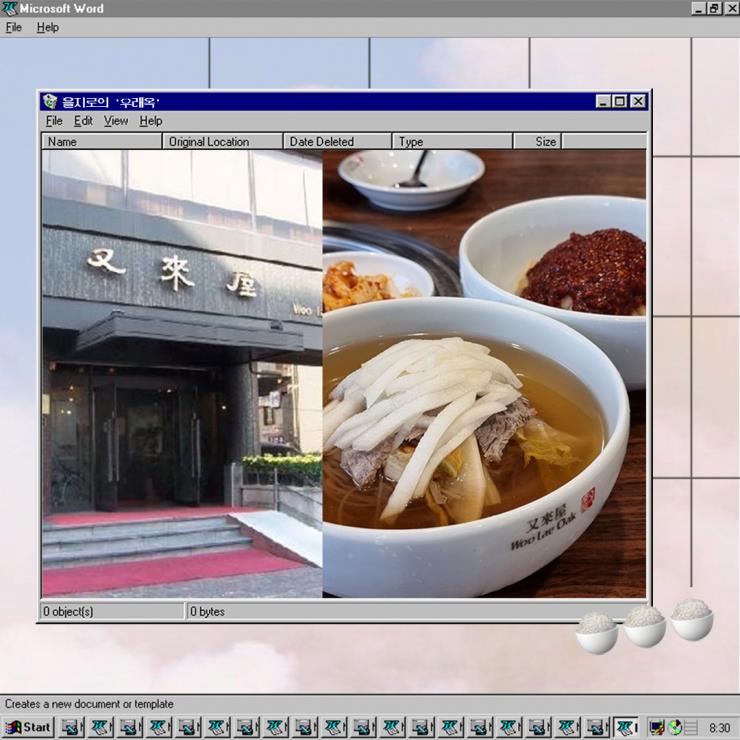This screenshot has width=740, height=740.
Task: Click the Microsoft Word title text
Action: [61, 8]
